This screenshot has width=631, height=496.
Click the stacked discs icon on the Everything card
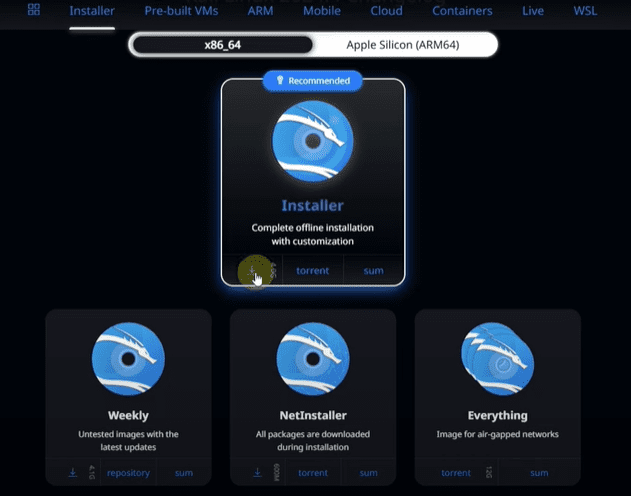click(x=497, y=359)
